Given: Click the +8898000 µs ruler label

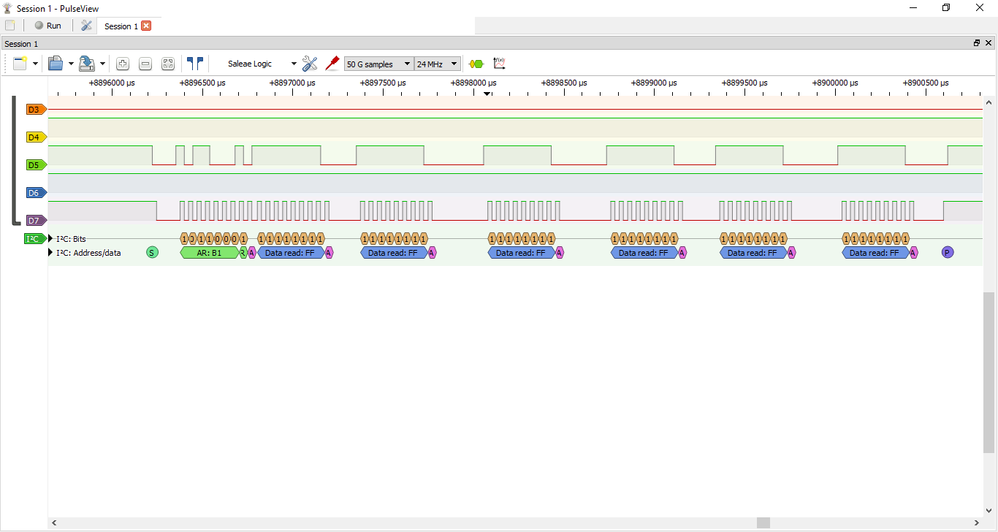Looking at the screenshot, I should click(474, 83).
